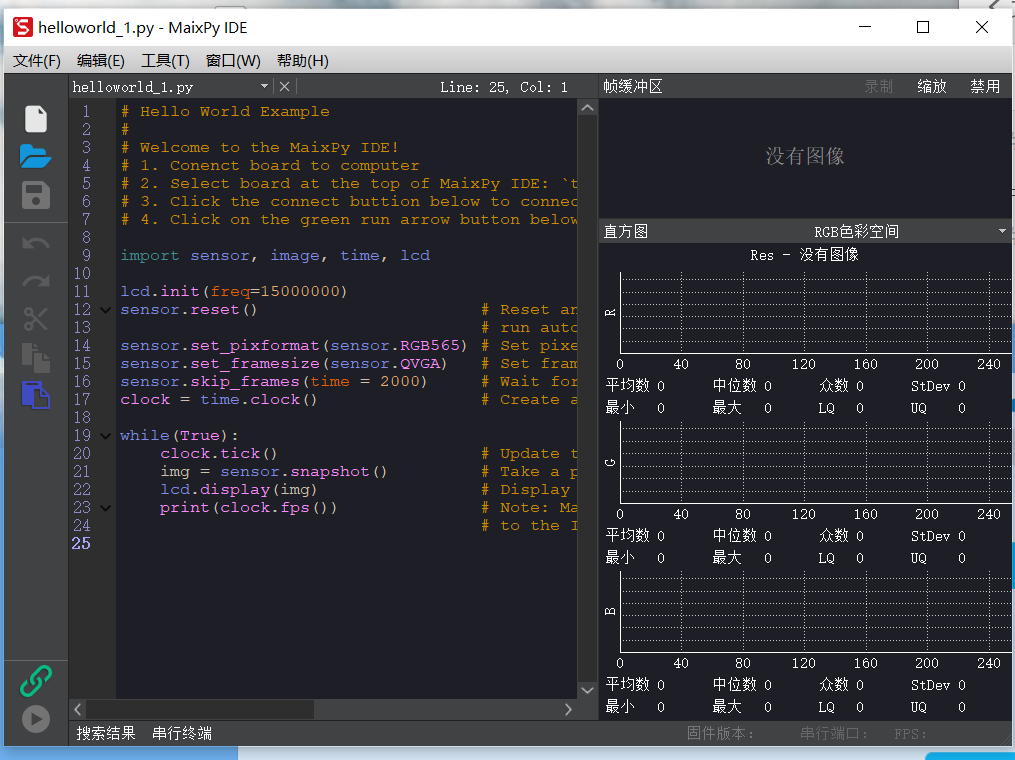The height and width of the screenshot is (760, 1015).
Task: Click the Redo arrow icon
Action: [36, 281]
